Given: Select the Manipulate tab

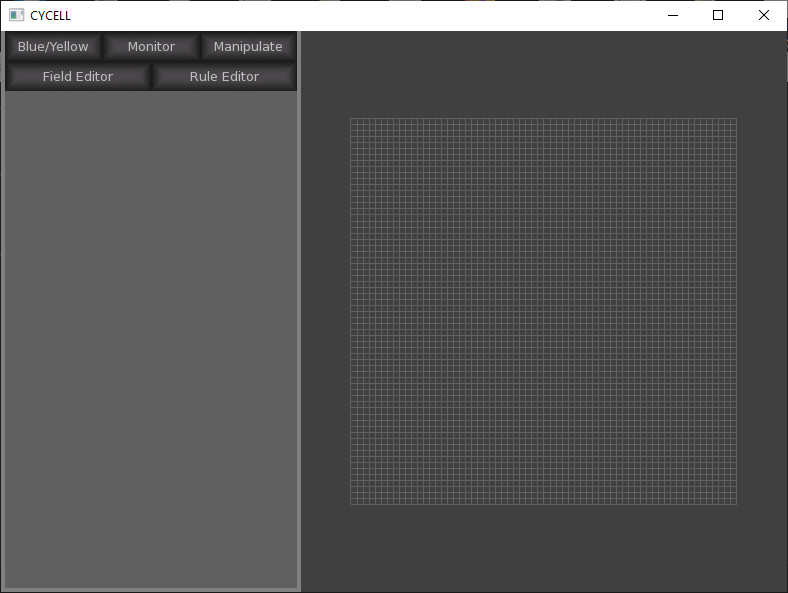Looking at the screenshot, I should coord(248,47).
